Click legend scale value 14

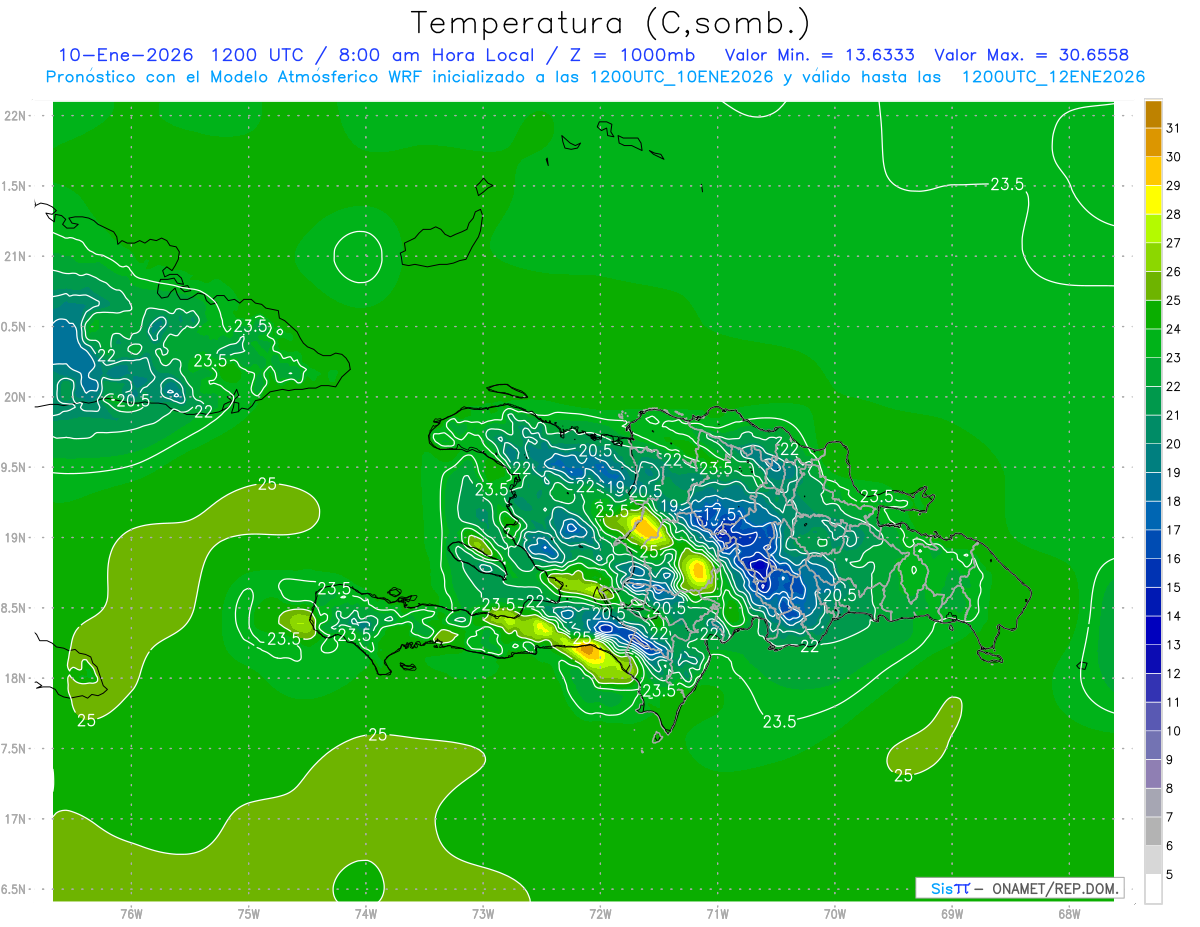pyautogui.click(x=1174, y=616)
